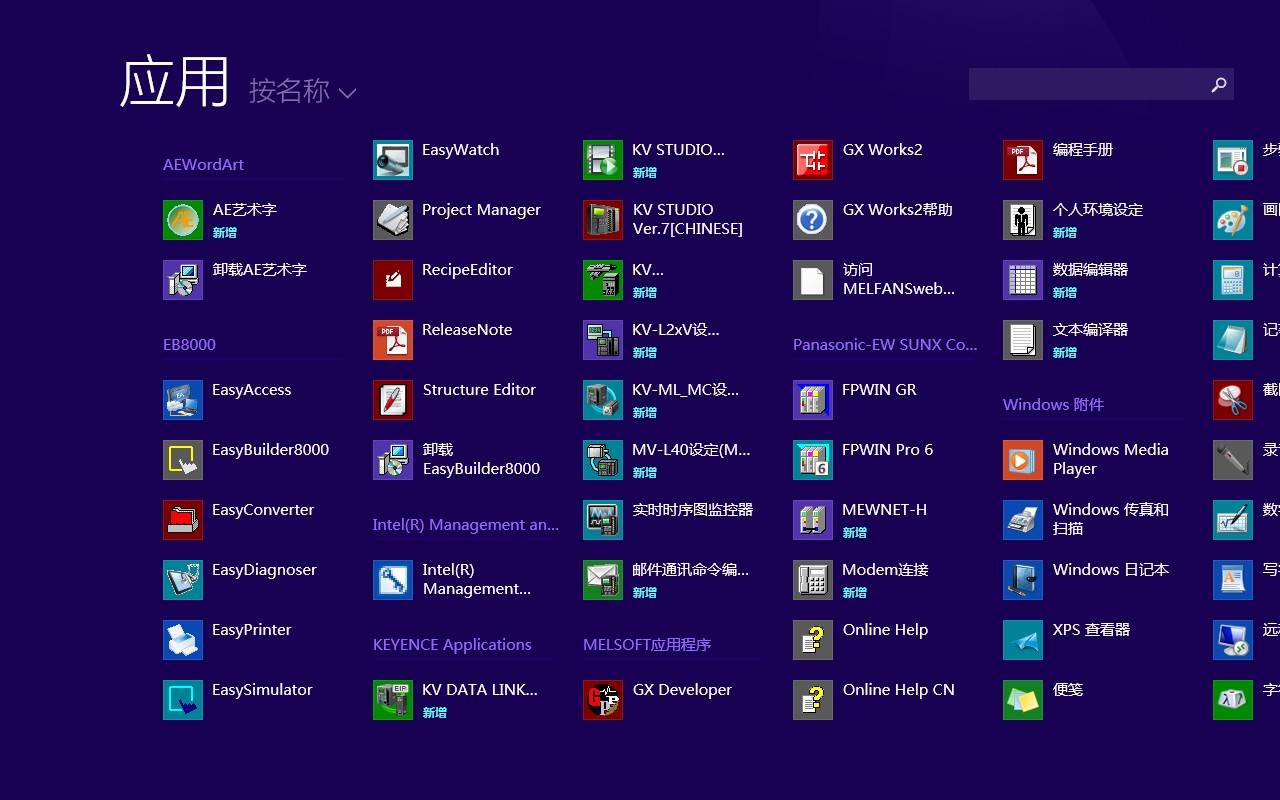Screen dimensions: 1280x800
Task: Open Windows Media Player icon
Action: coord(1023,460)
